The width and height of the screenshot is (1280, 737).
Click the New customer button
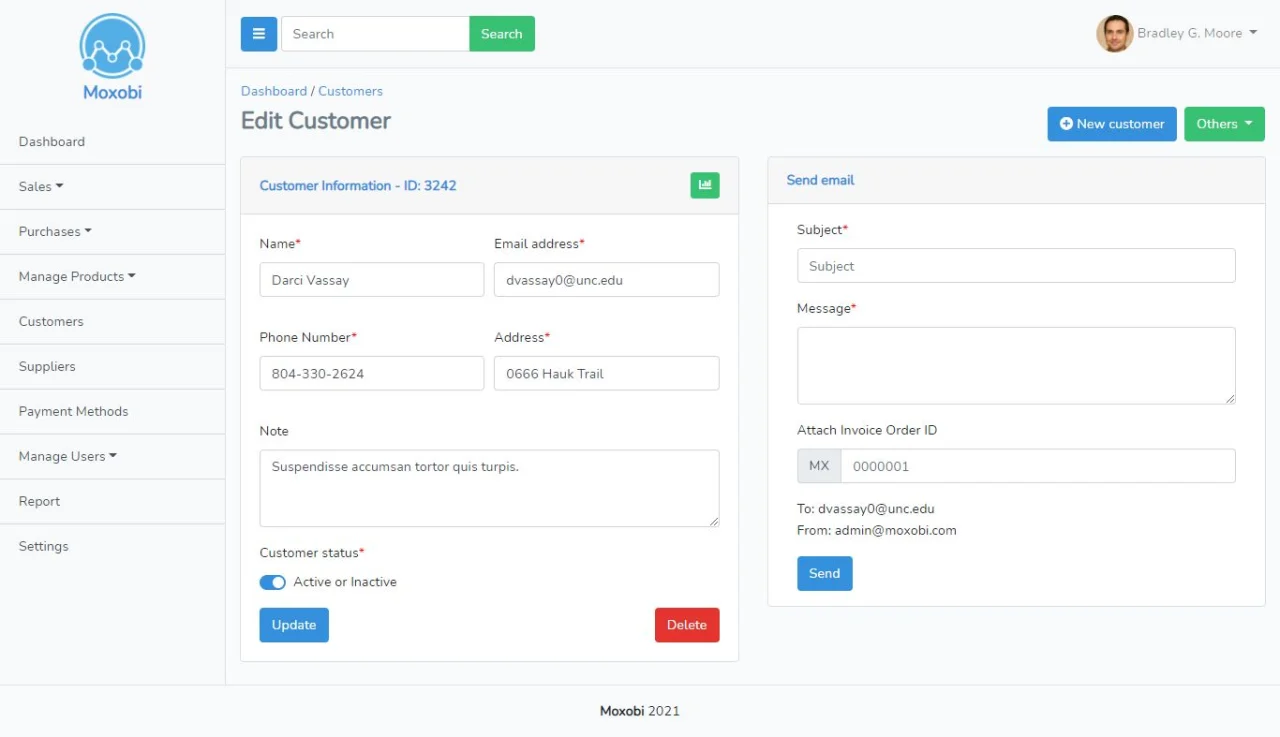[x=1112, y=124]
